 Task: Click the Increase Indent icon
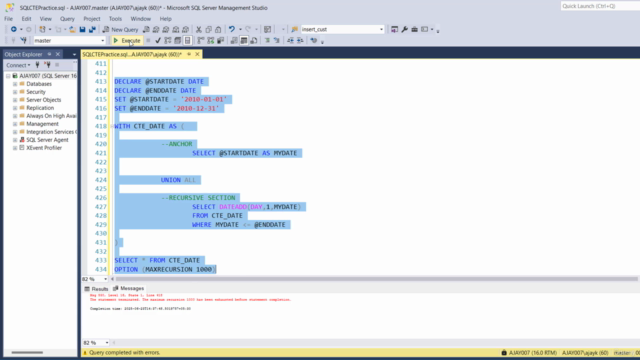click(x=300, y=40)
